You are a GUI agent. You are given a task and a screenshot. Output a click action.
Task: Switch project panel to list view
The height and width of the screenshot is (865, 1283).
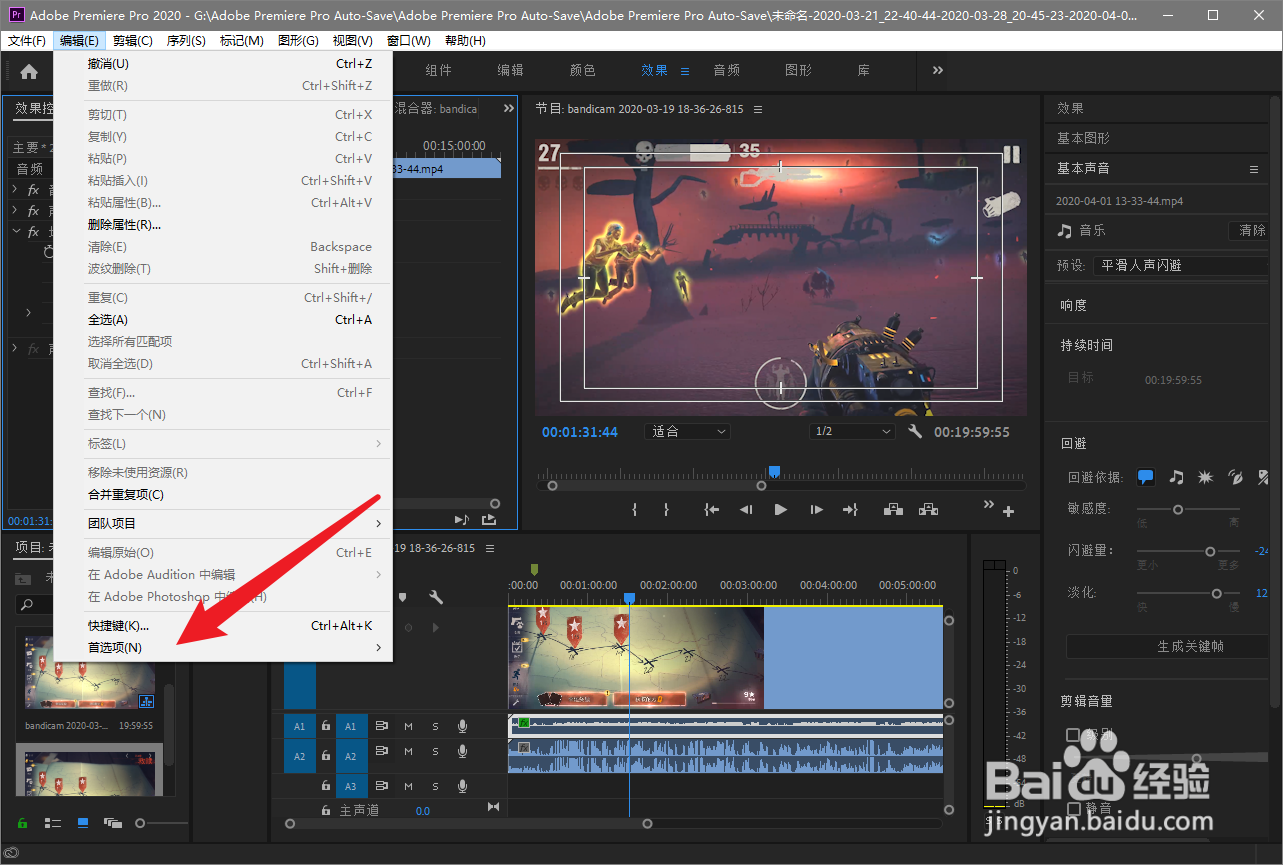pos(53,823)
